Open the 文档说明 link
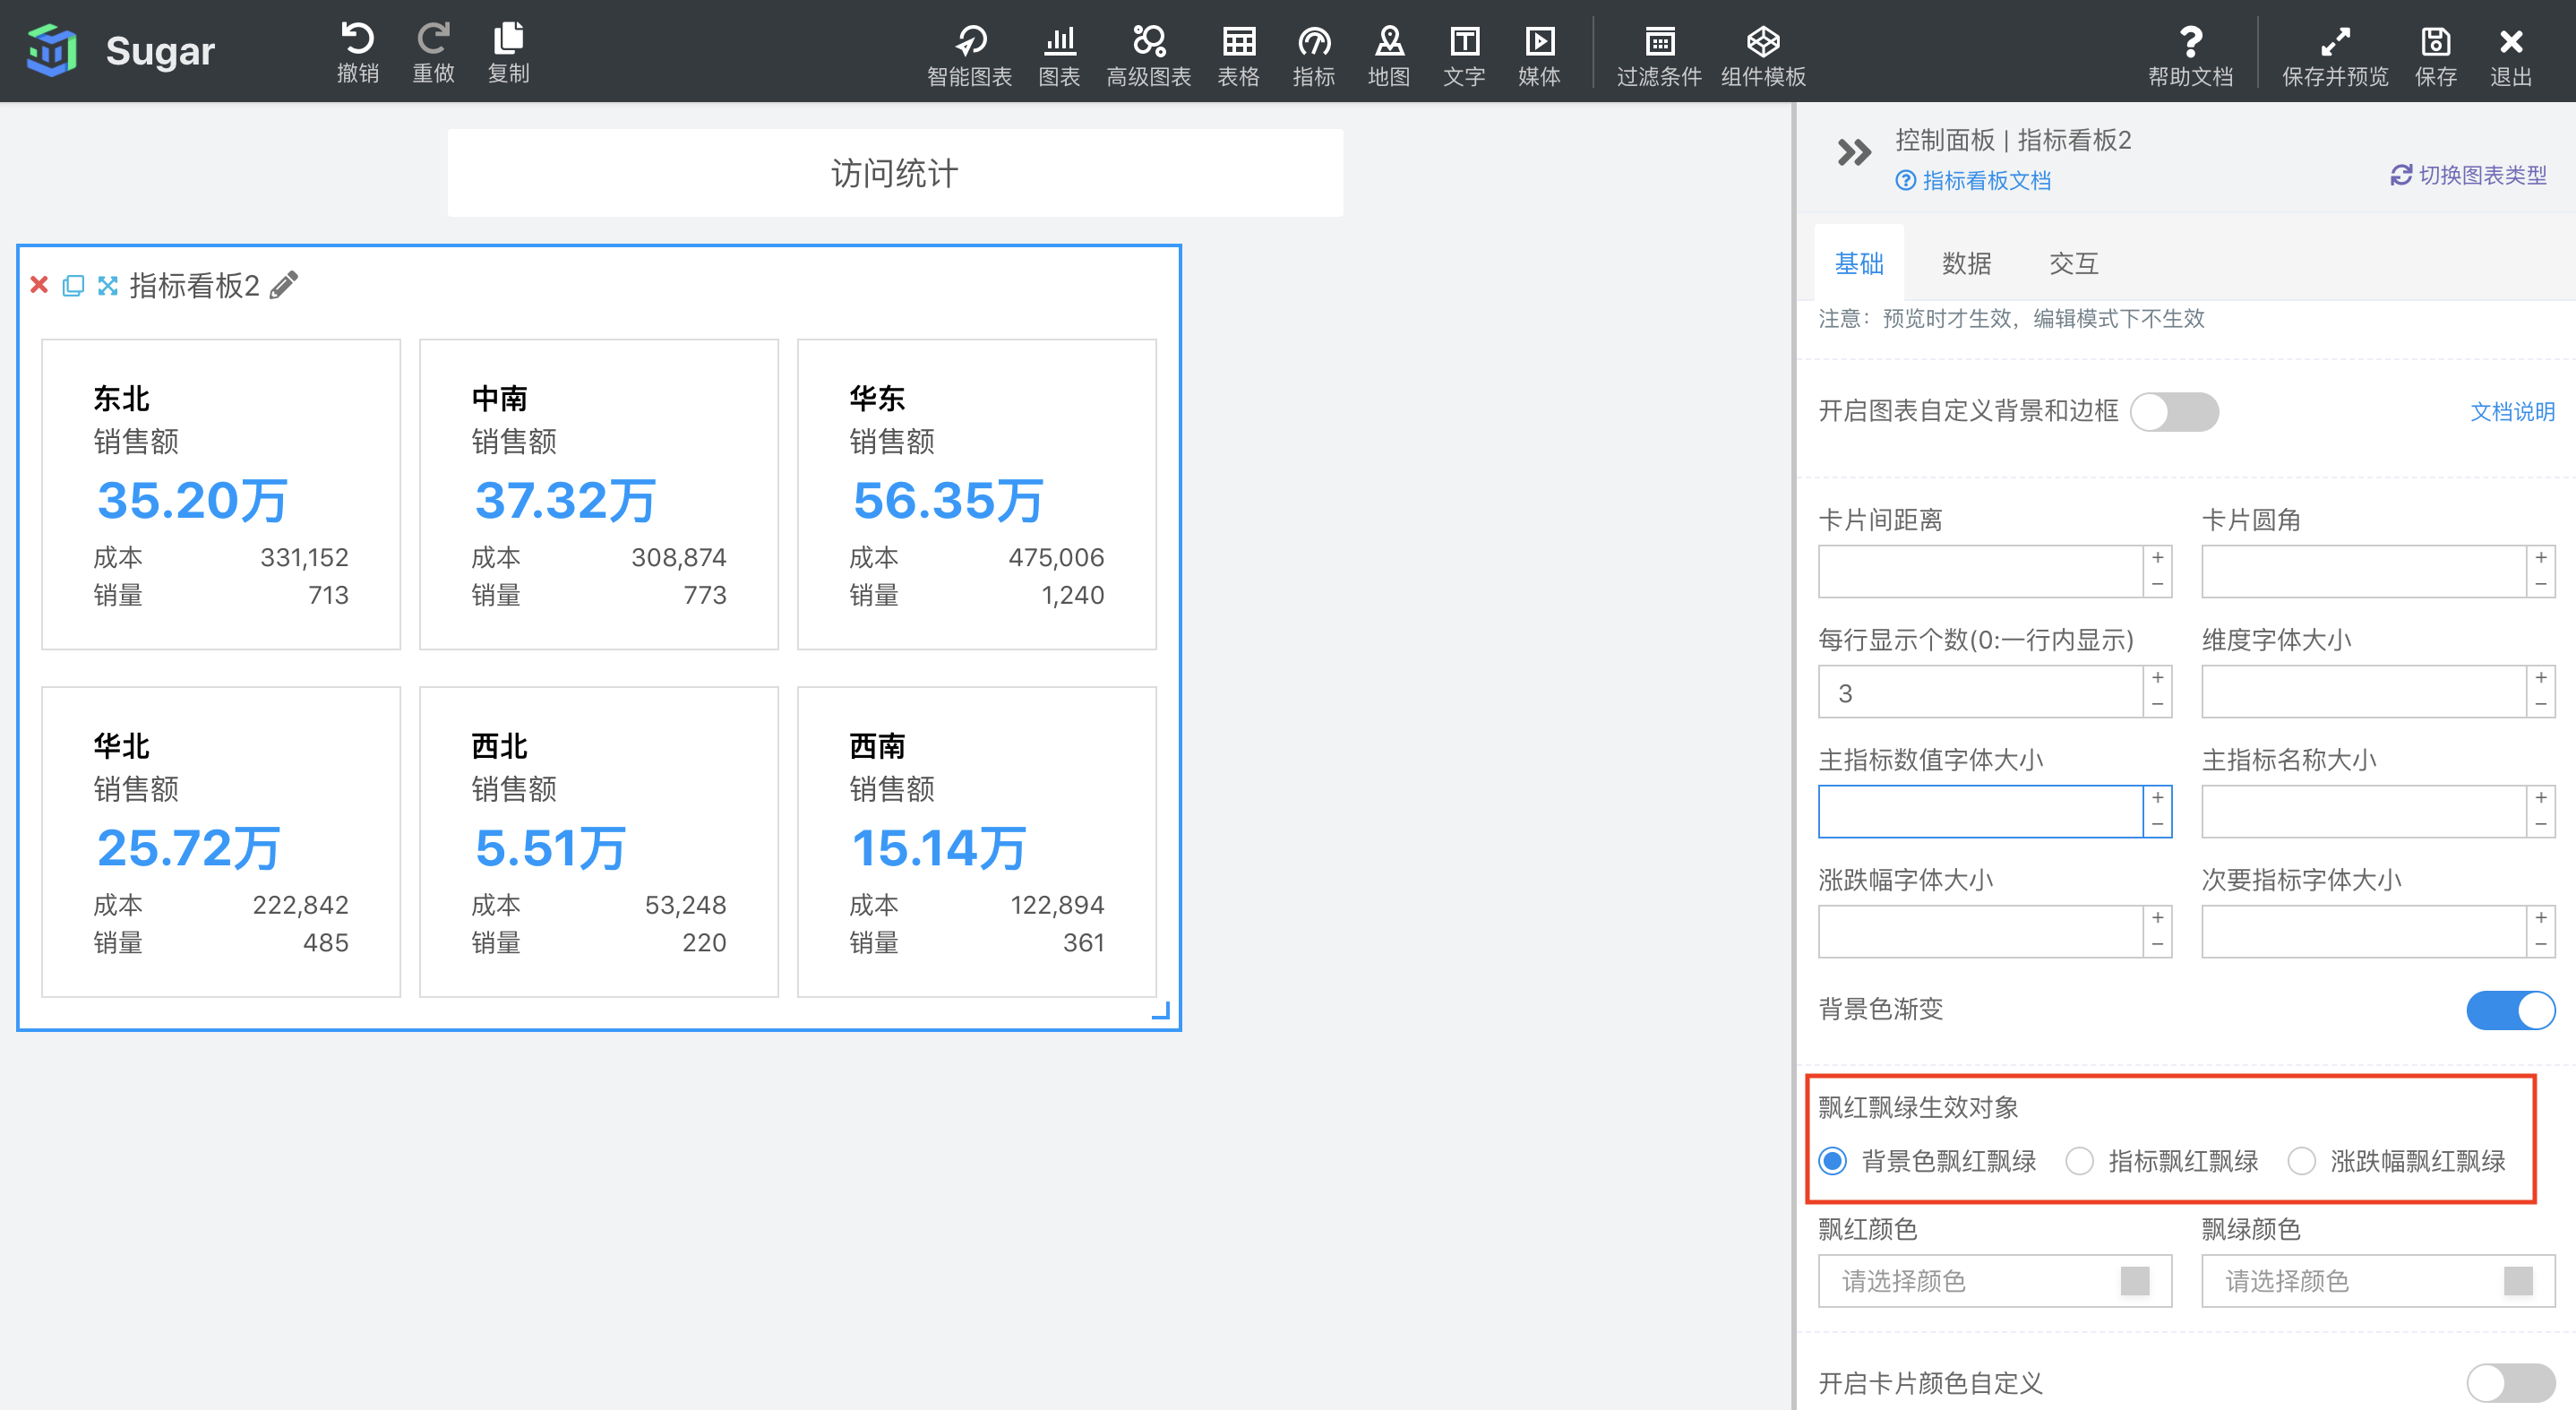This screenshot has width=2576, height=1410. (2512, 412)
